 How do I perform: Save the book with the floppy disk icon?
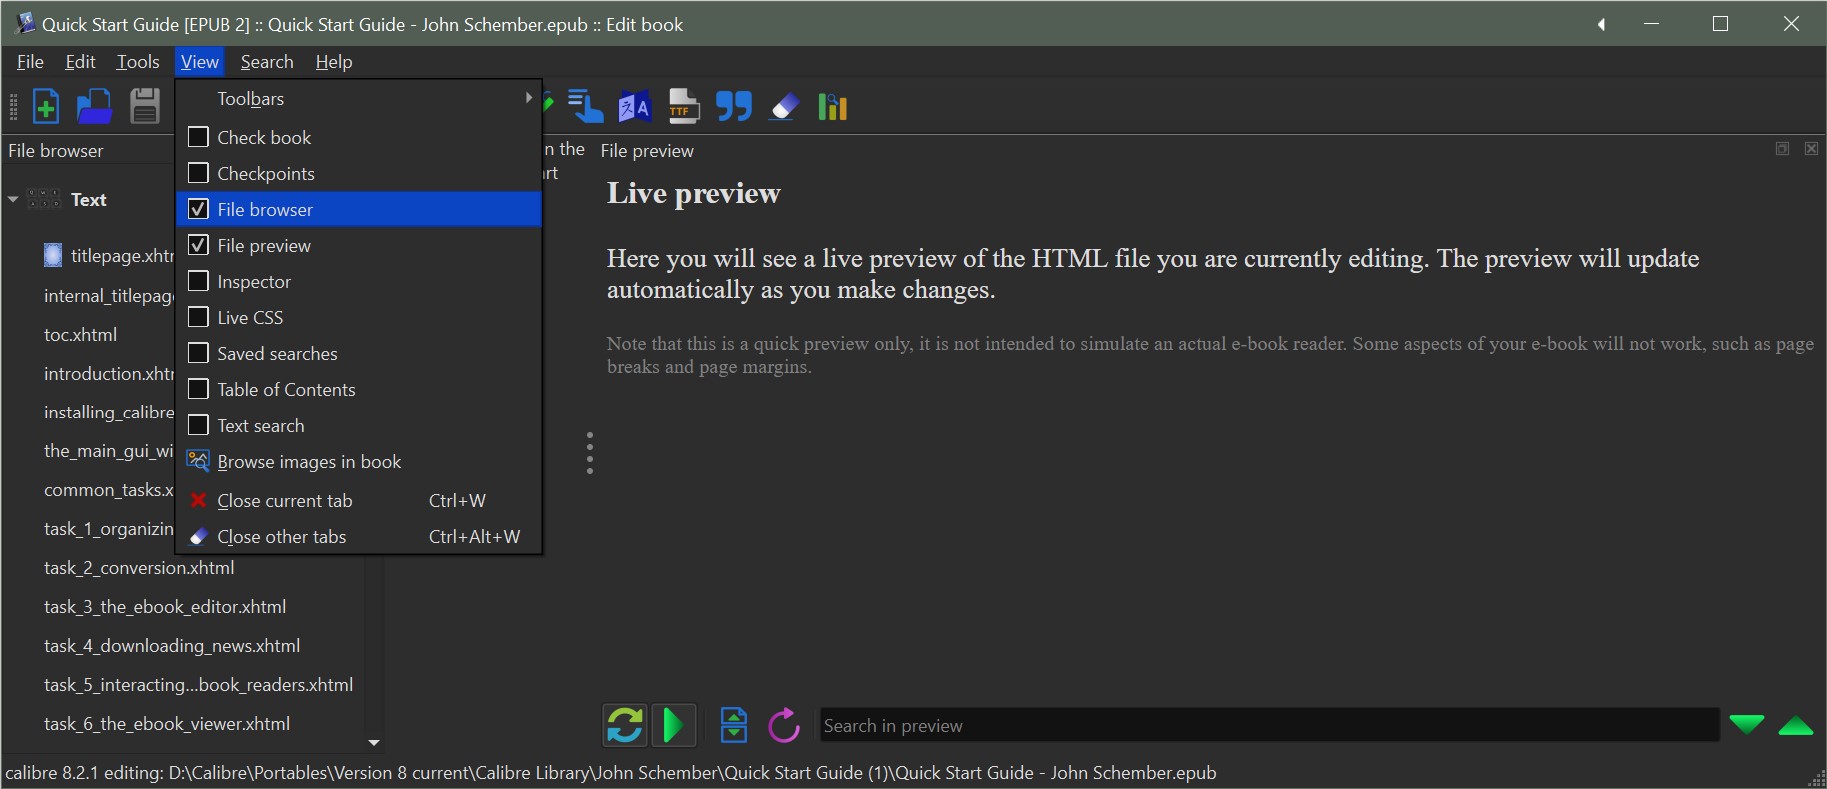click(145, 106)
